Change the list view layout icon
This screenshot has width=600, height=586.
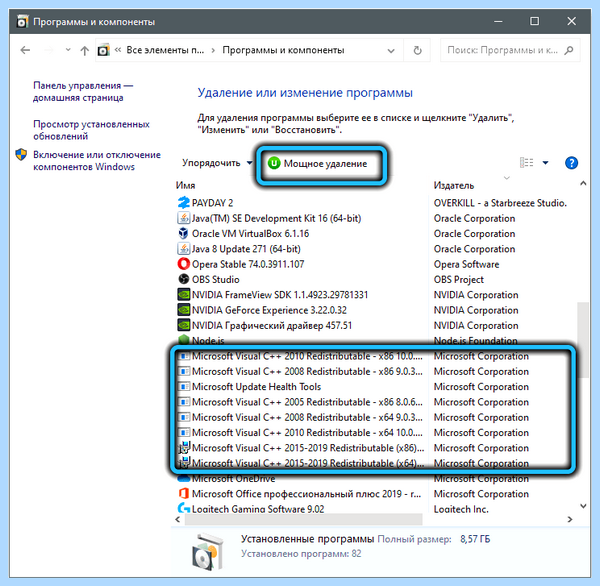tap(526, 163)
